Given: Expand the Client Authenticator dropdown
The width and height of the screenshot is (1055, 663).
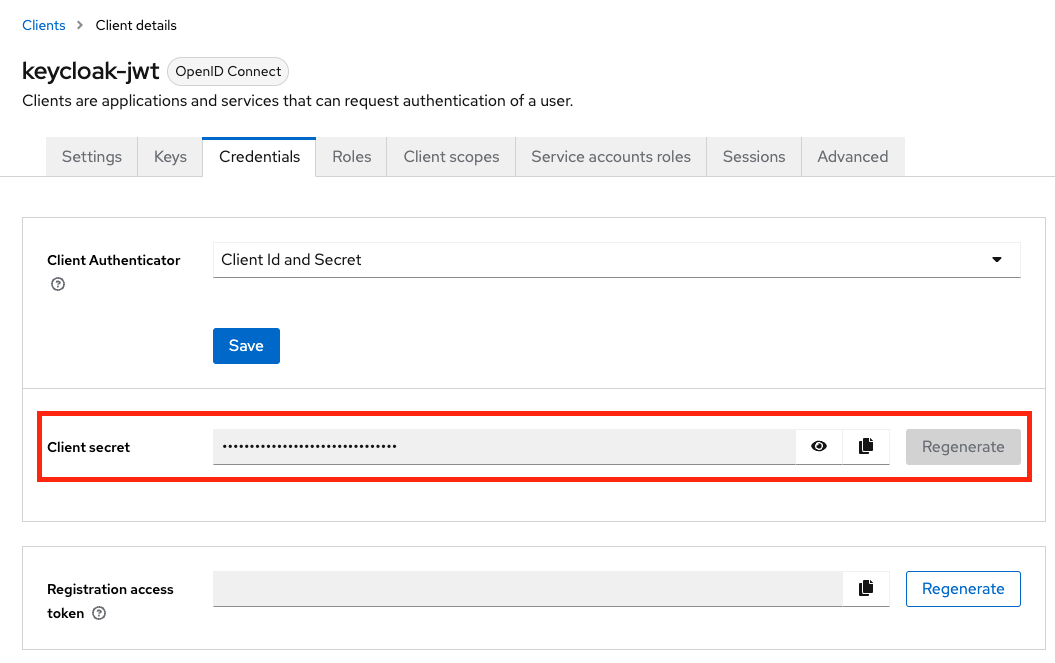Looking at the screenshot, I should point(616,260).
